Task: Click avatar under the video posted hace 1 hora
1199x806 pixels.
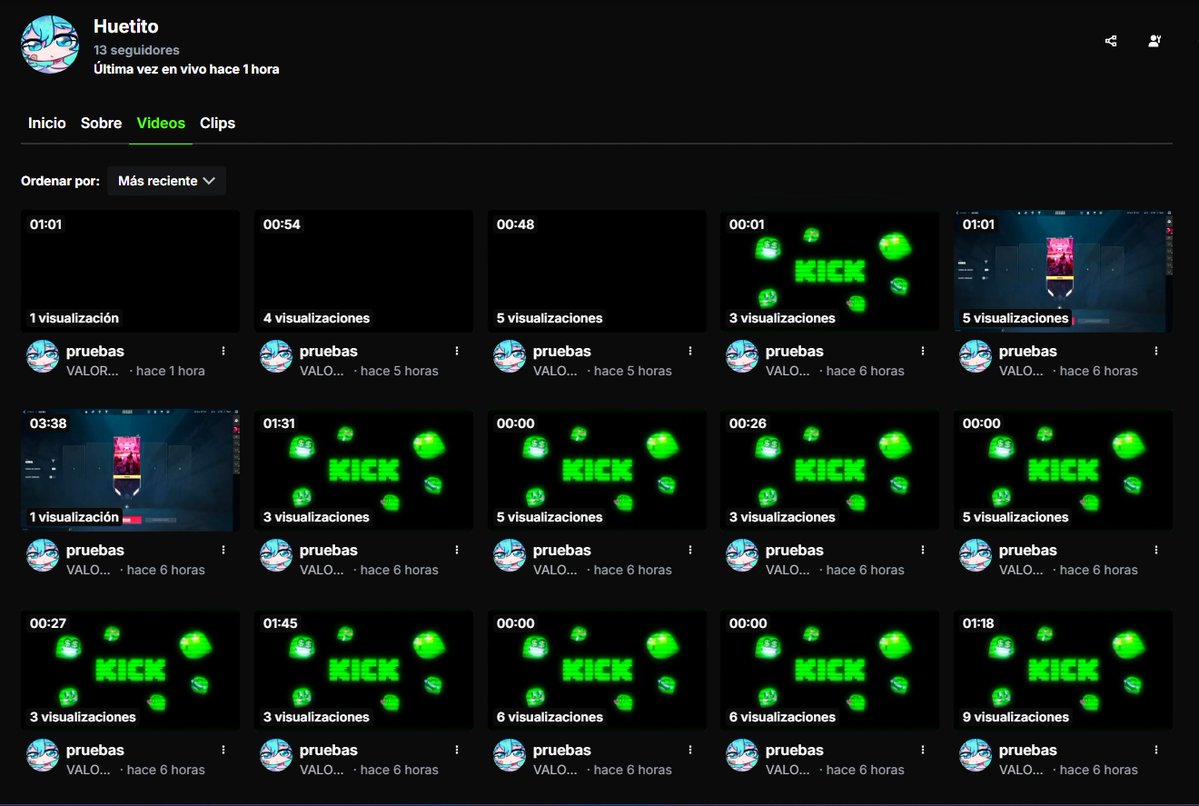Action: (x=43, y=356)
